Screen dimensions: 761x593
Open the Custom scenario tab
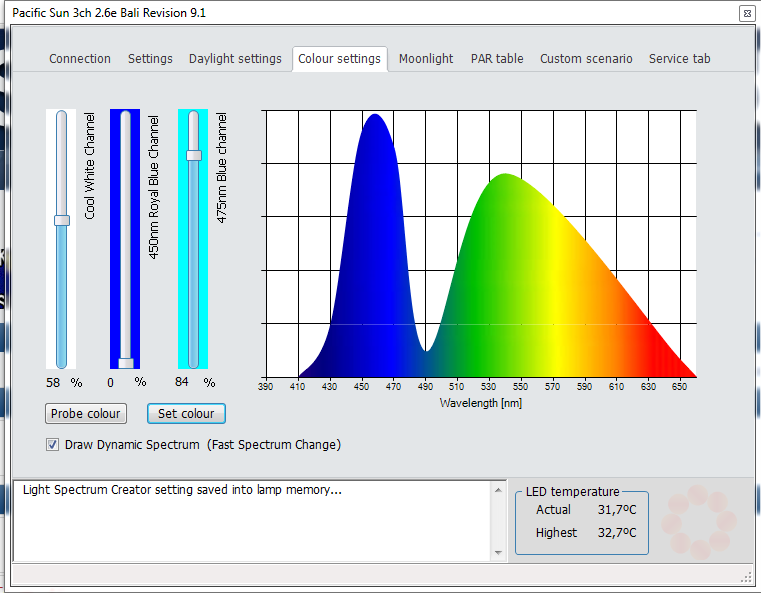pos(586,59)
